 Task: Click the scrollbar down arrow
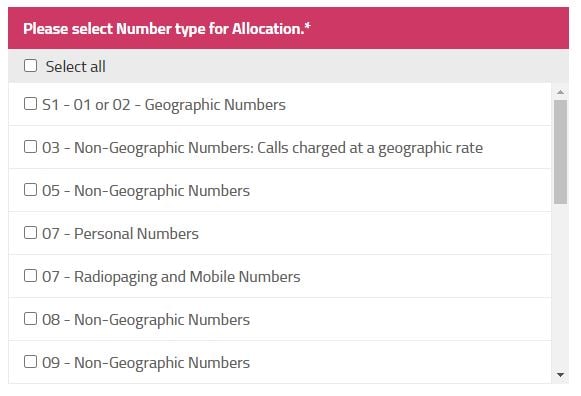click(560, 375)
